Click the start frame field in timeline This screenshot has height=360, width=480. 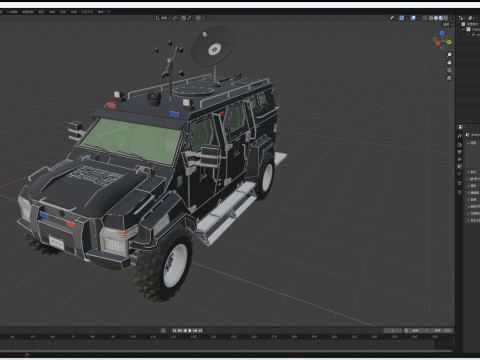point(421,330)
